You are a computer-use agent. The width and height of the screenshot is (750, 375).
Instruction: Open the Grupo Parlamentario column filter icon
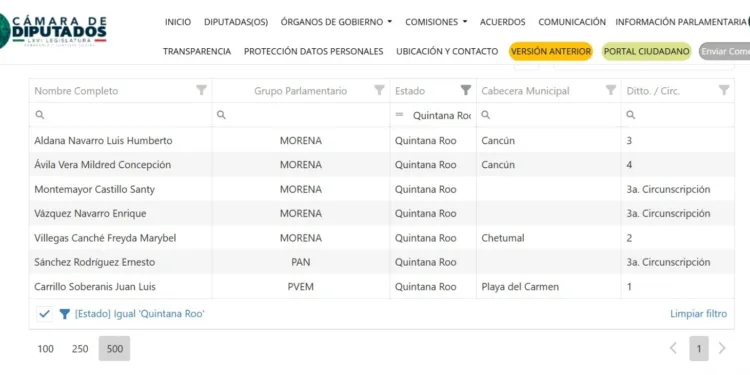click(x=379, y=90)
